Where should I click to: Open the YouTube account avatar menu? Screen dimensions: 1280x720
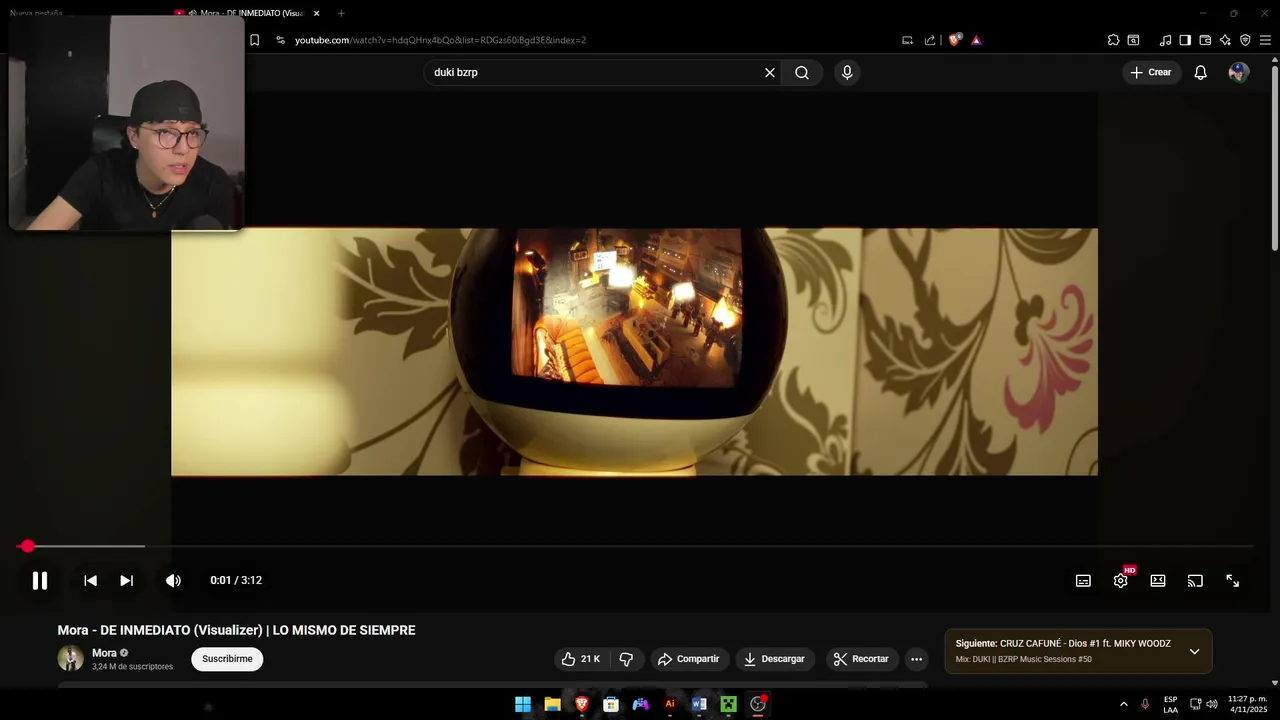tap(1239, 72)
